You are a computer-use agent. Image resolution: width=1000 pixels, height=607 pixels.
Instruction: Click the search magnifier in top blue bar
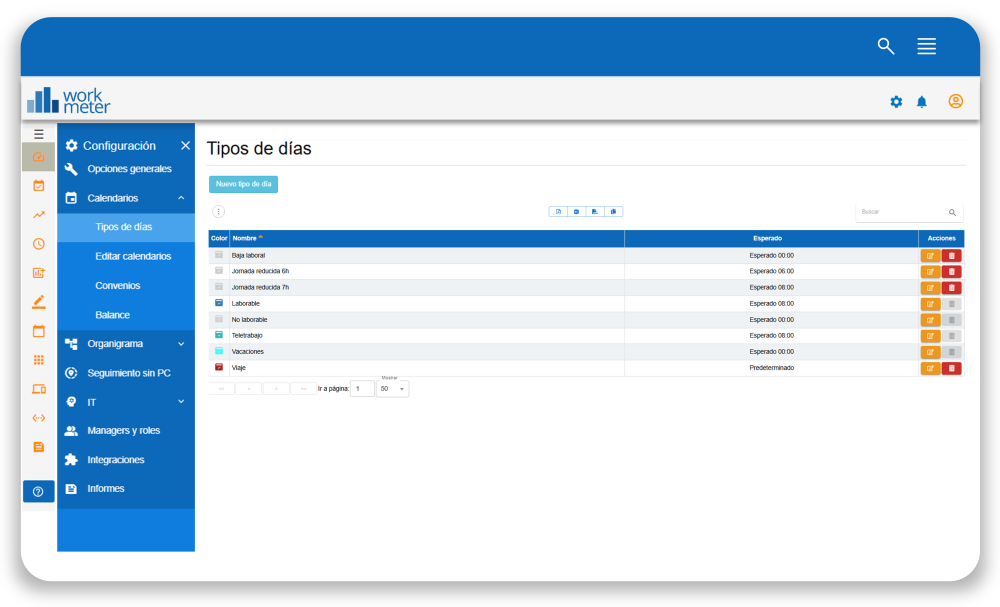pyautogui.click(x=886, y=46)
